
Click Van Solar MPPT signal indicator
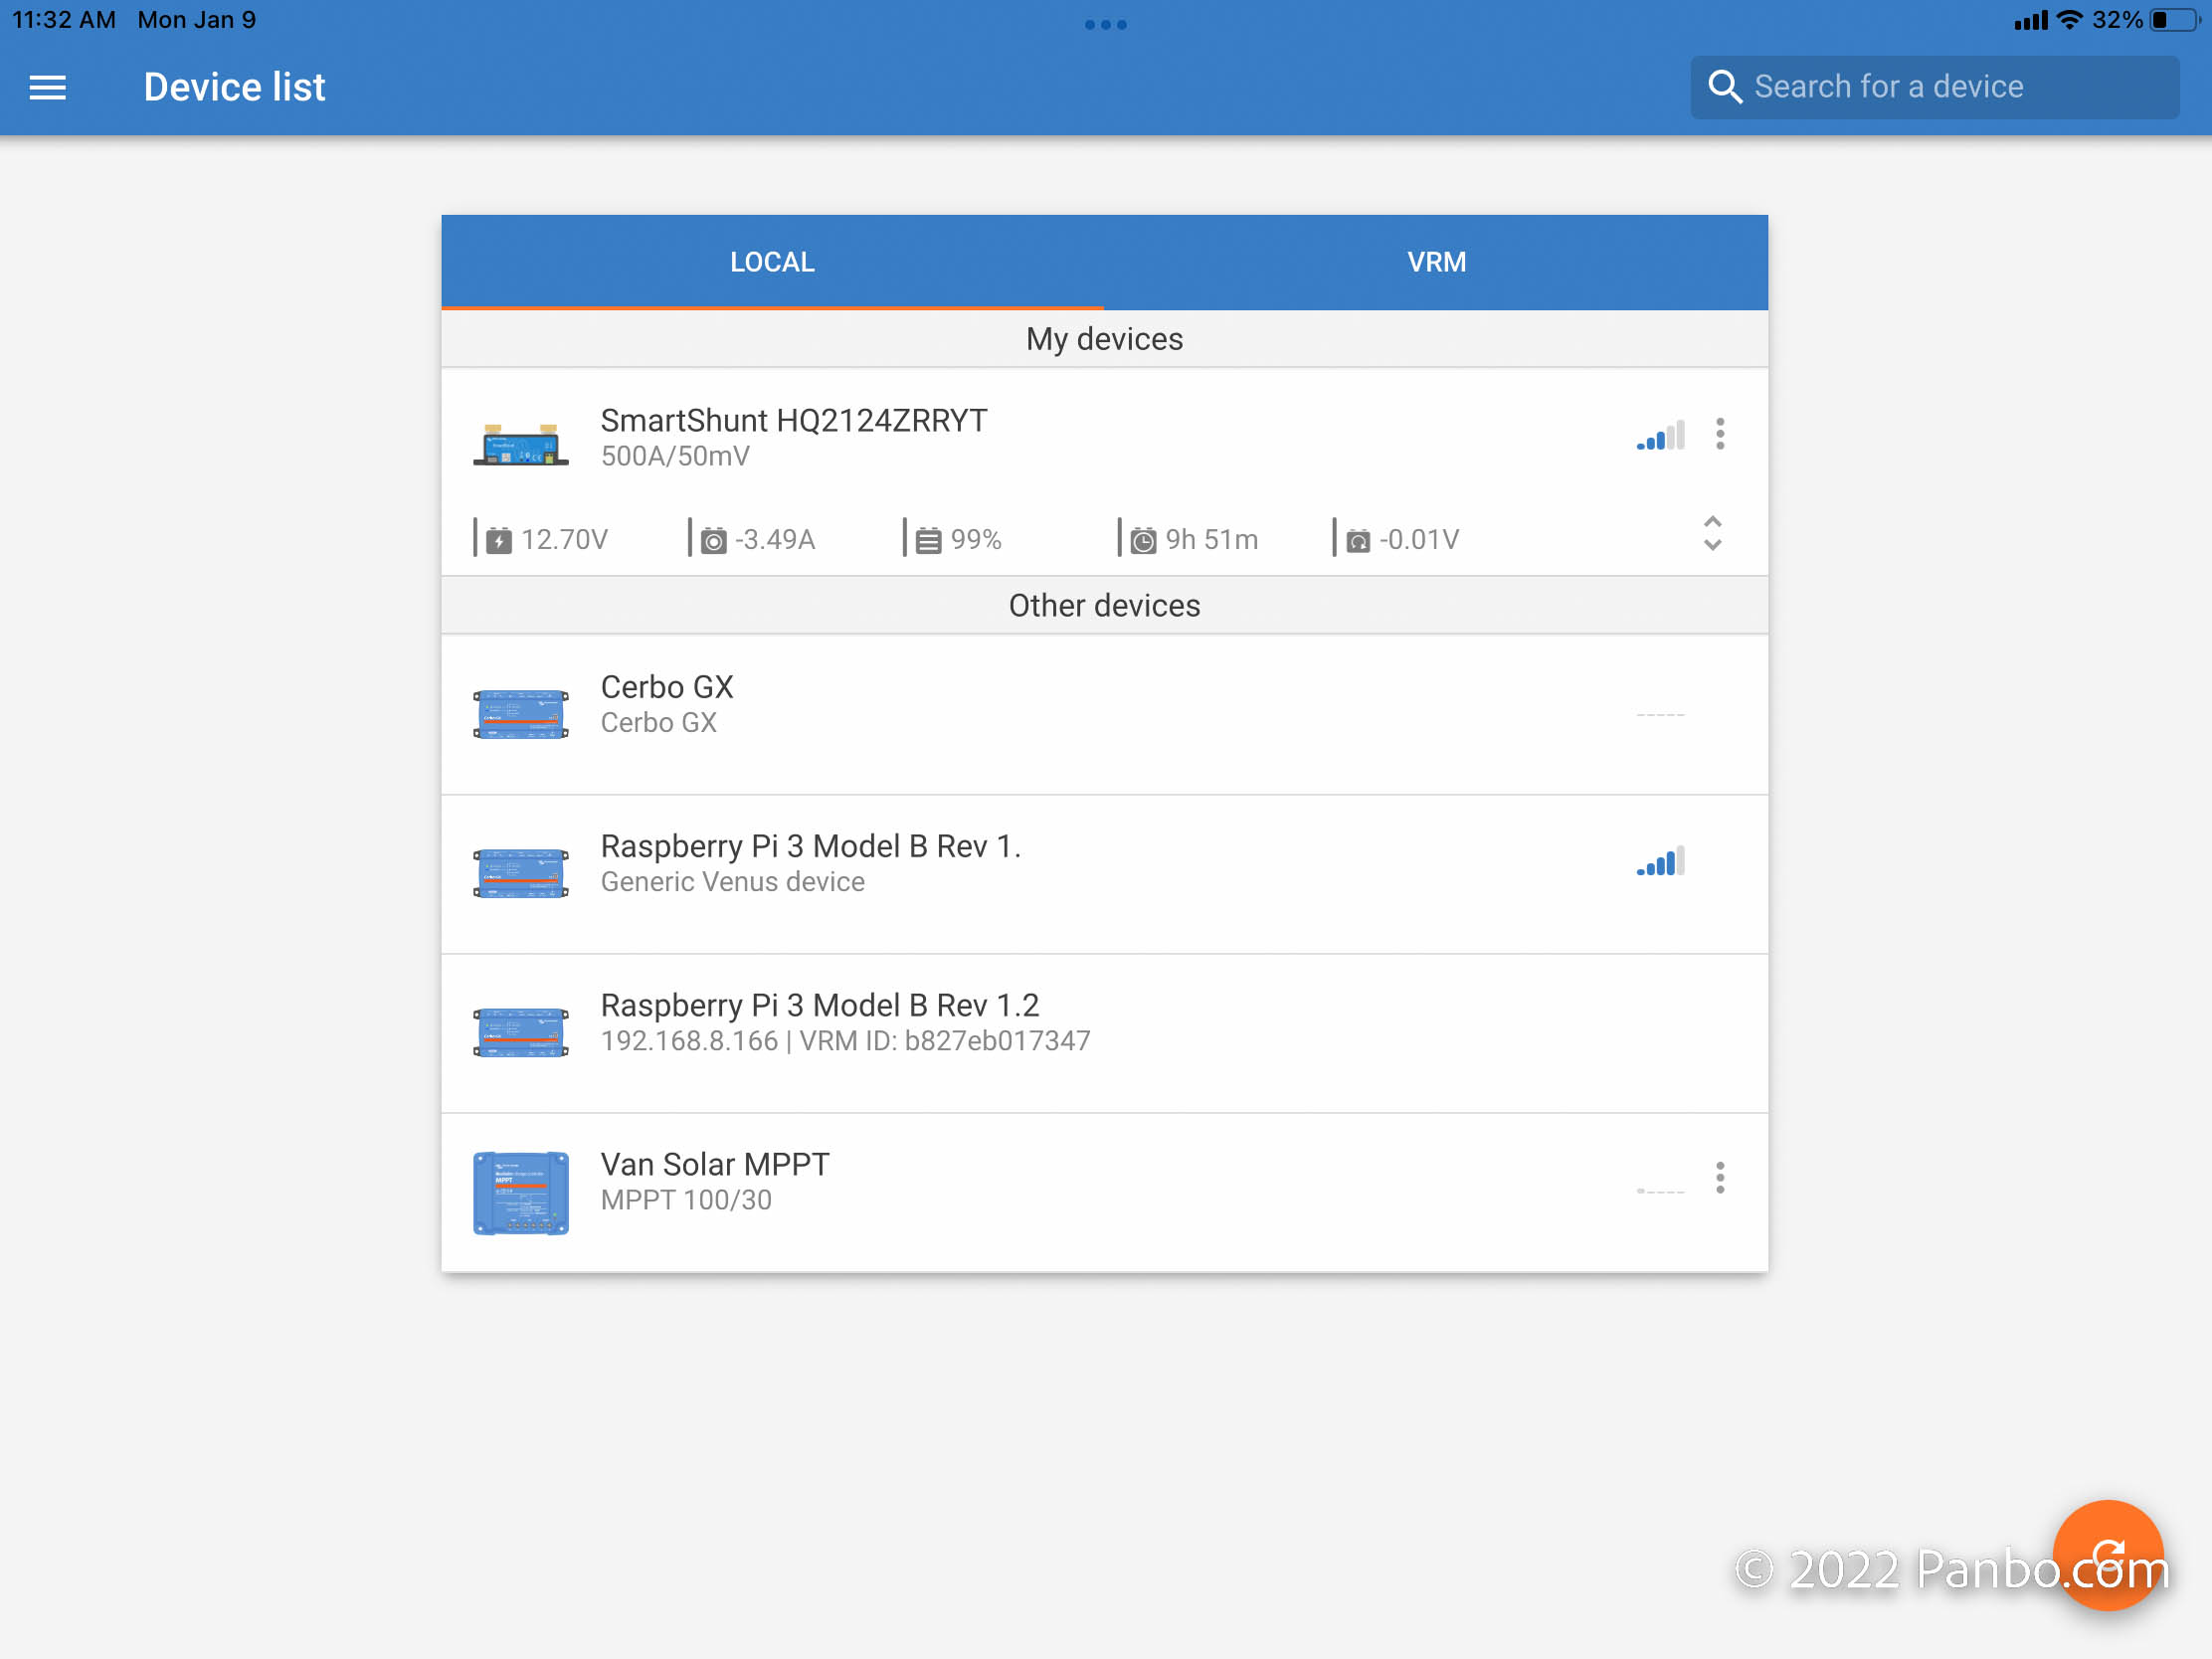(1661, 1191)
